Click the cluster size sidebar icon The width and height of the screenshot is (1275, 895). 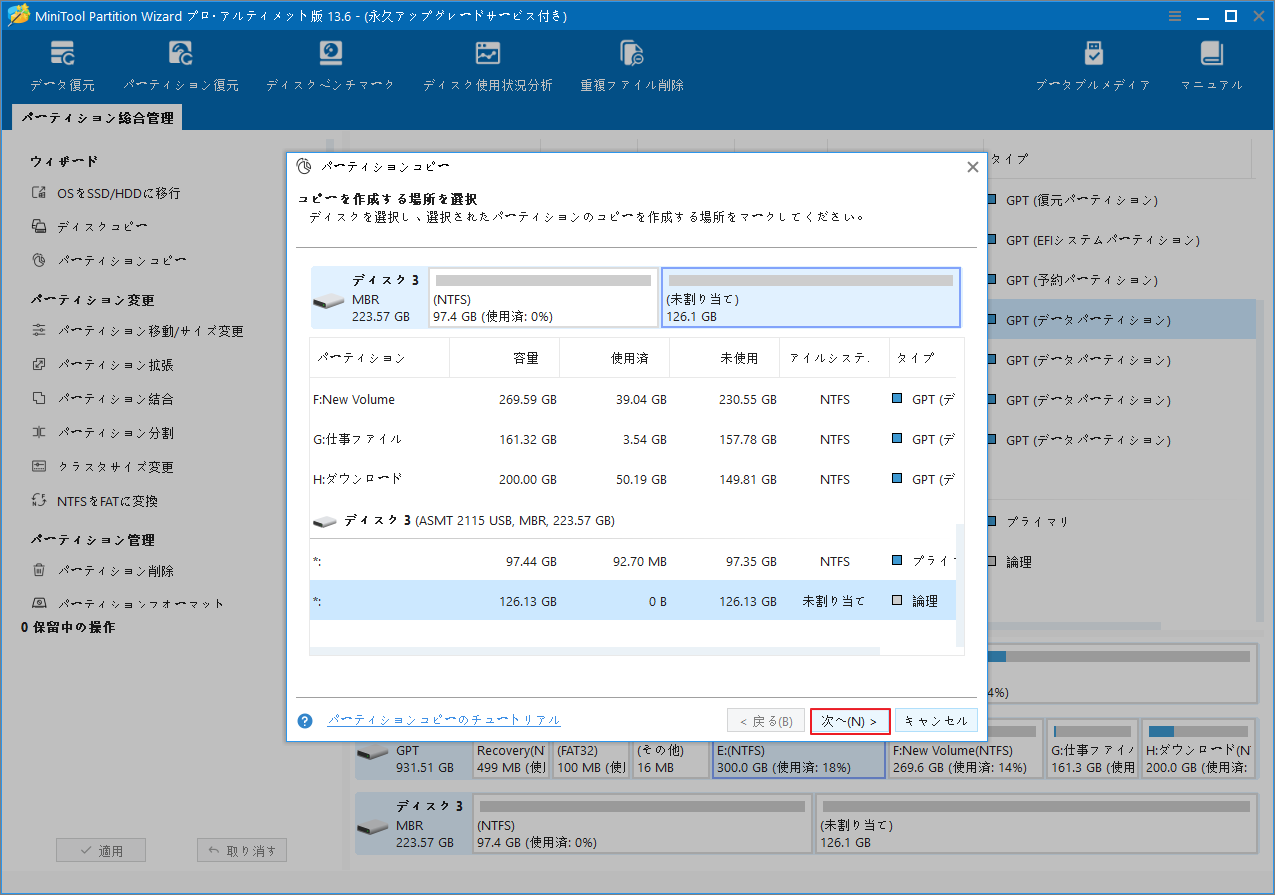tap(39, 467)
